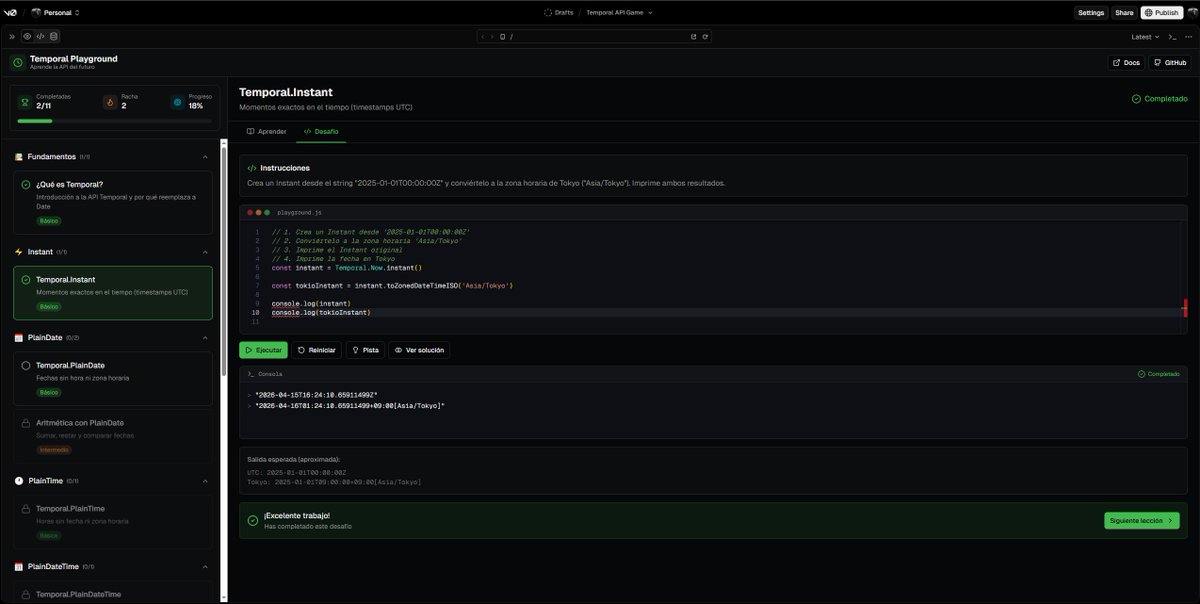Collapse the PlainTime section chevron
Screen dimensions: 1200x604
205,480
